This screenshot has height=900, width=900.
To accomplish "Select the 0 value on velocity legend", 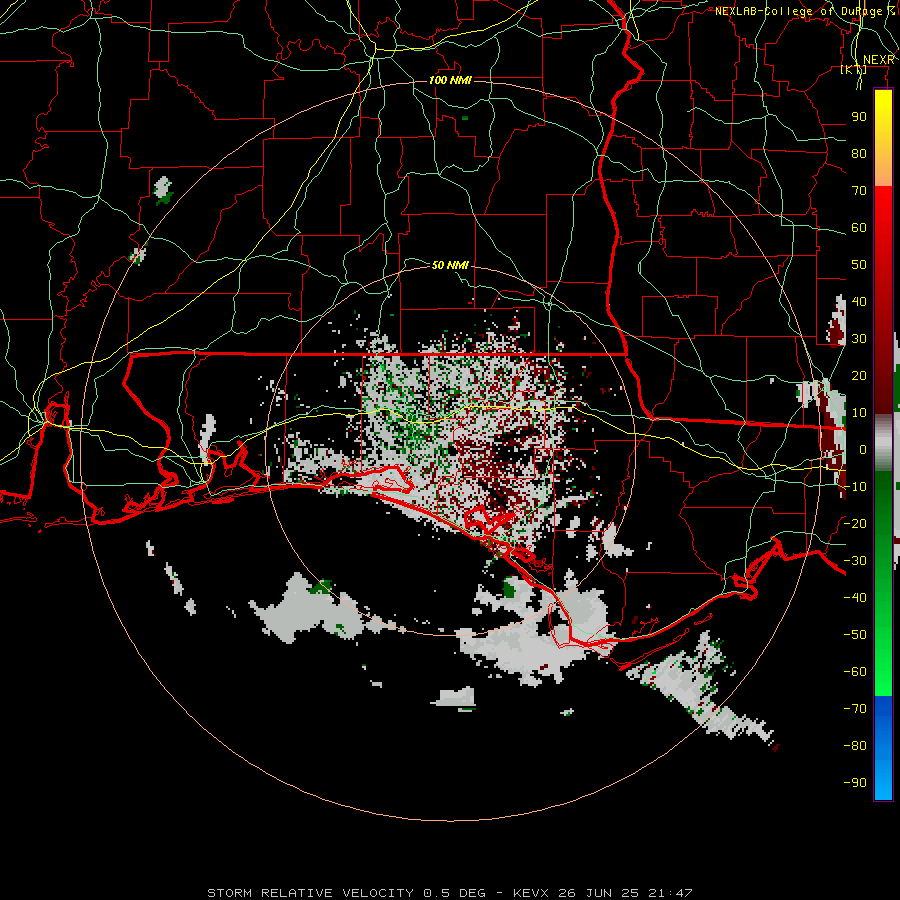I will point(863,449).
